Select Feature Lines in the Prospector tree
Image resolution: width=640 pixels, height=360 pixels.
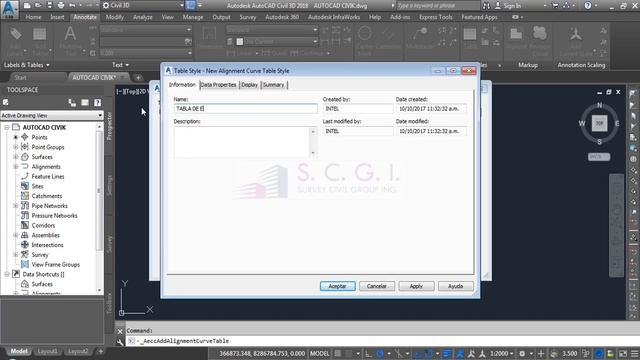pos(48,176)
